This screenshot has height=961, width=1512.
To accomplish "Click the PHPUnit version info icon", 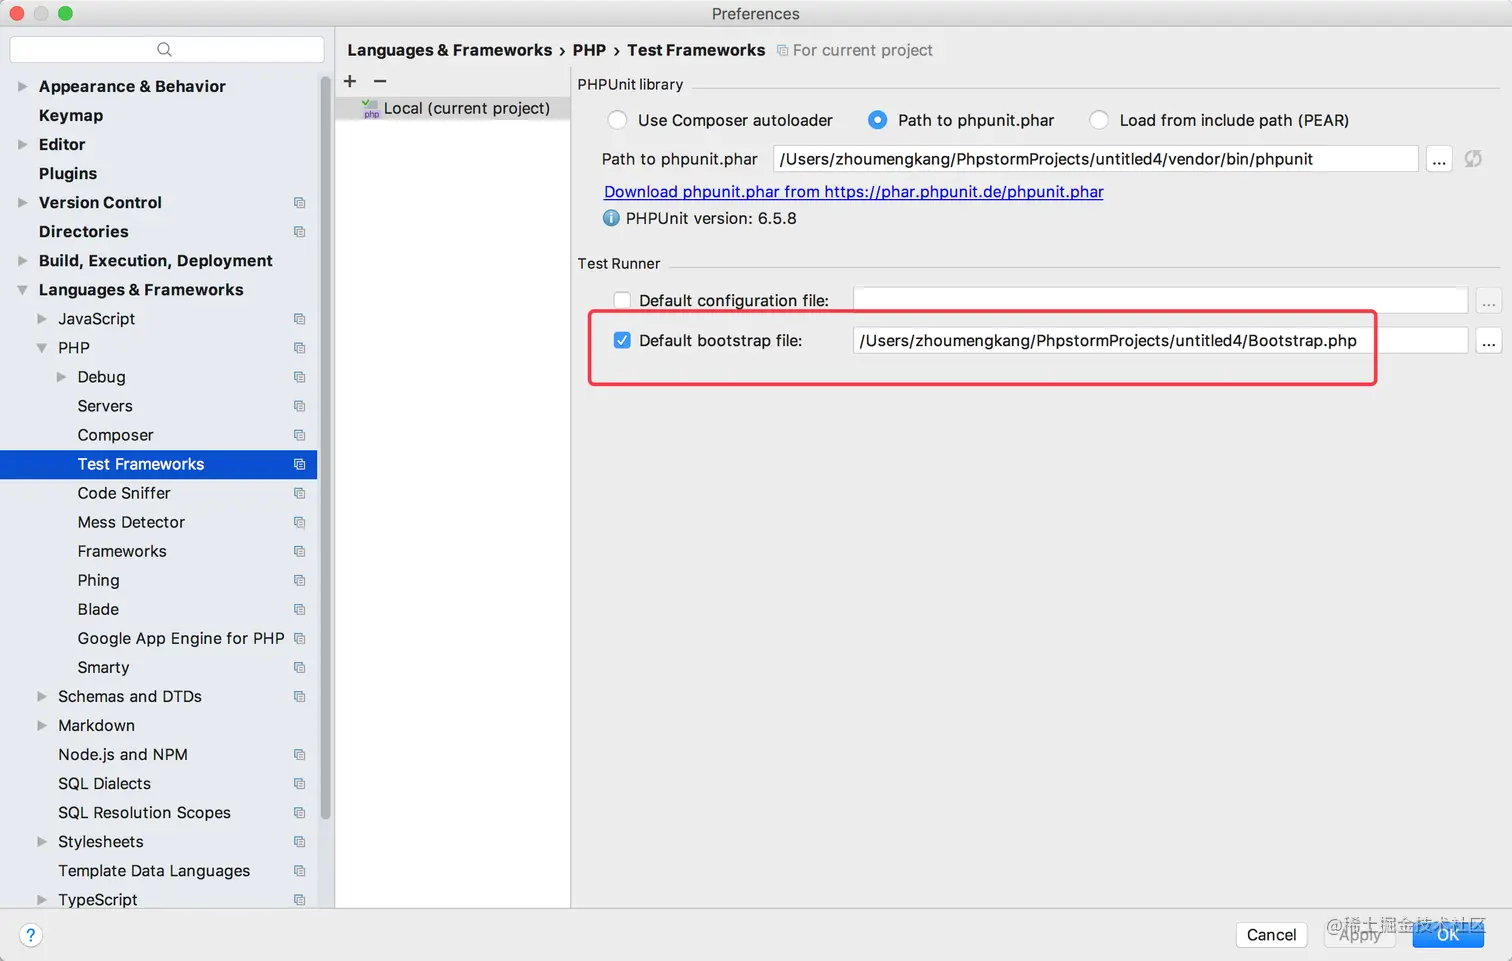I will coord(611,218).
